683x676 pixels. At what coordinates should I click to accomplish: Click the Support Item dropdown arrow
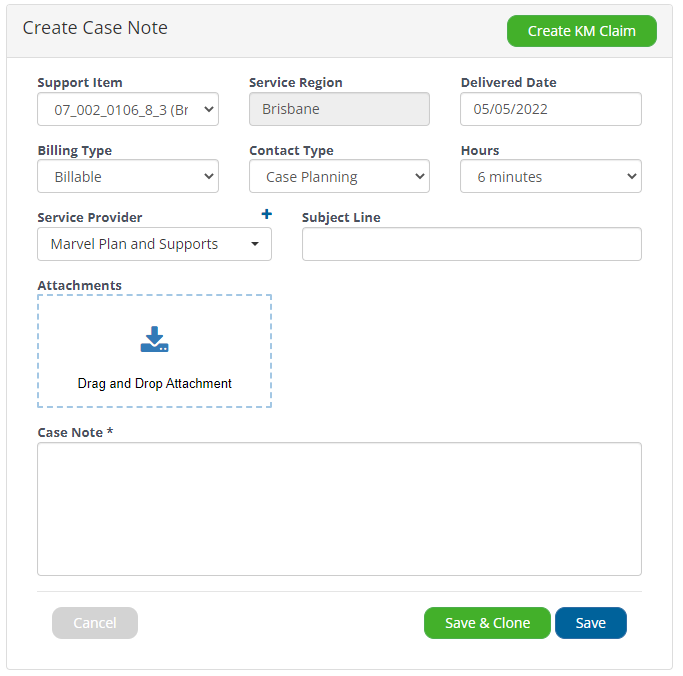click(x=209, y=109)
